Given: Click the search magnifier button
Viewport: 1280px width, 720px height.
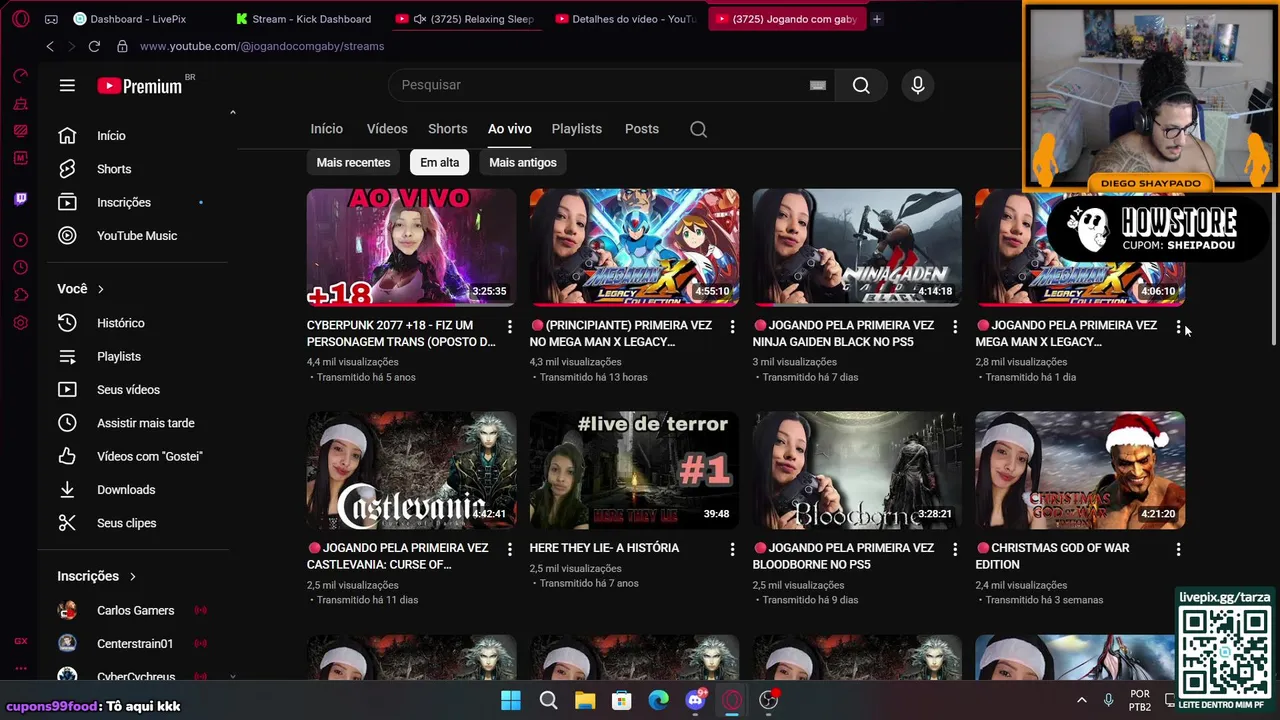Looking at the screenshot, I should pos(861,85).
